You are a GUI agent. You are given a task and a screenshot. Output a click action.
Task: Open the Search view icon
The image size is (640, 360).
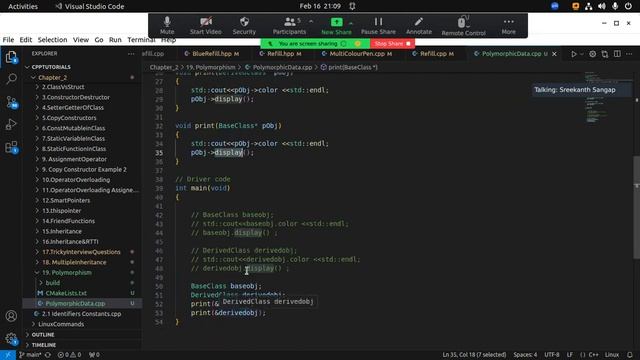point(11,79)
